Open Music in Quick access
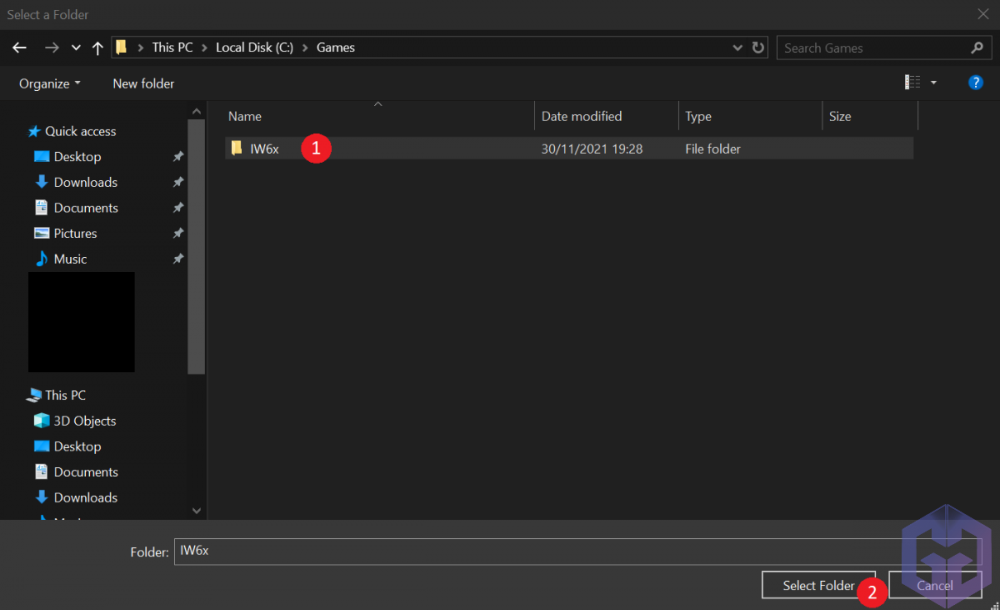Image resolution: width=1000 pixels, height=610 pixels. point(70,259)
